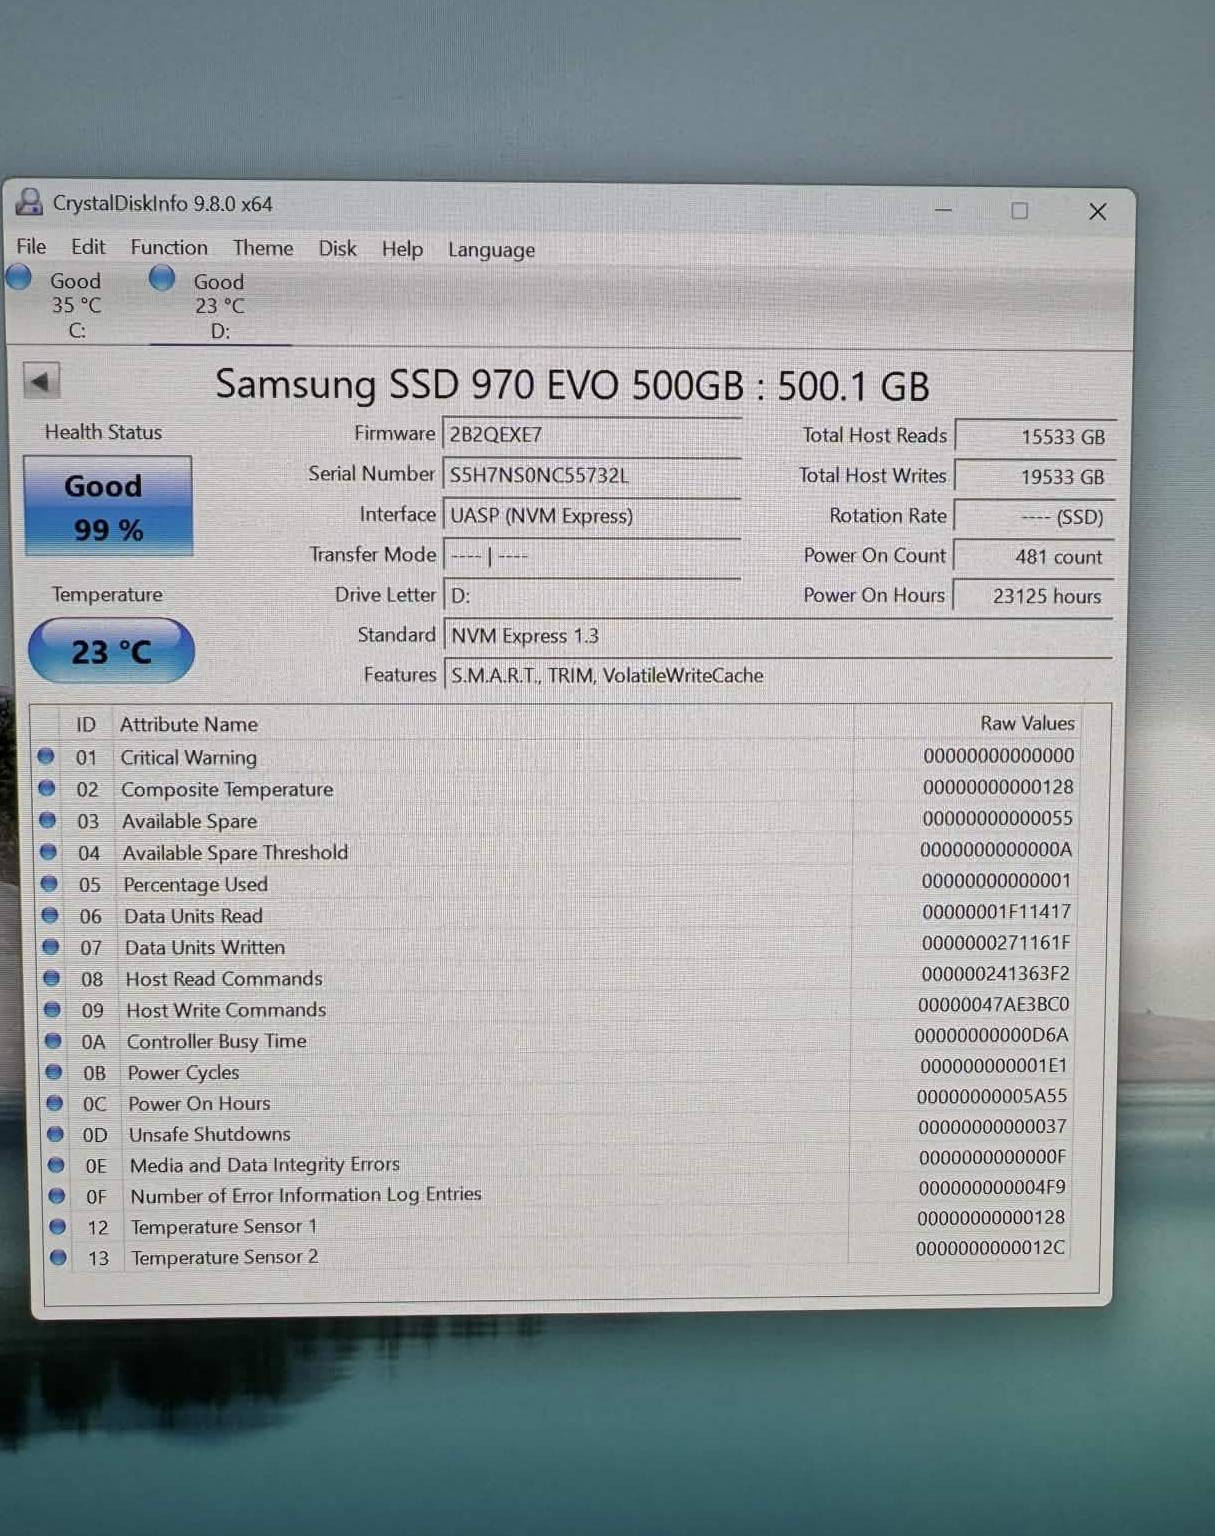Click status dot for Error Information Log Entries
The image size is (1215, 1536).
pos(57,1196)
